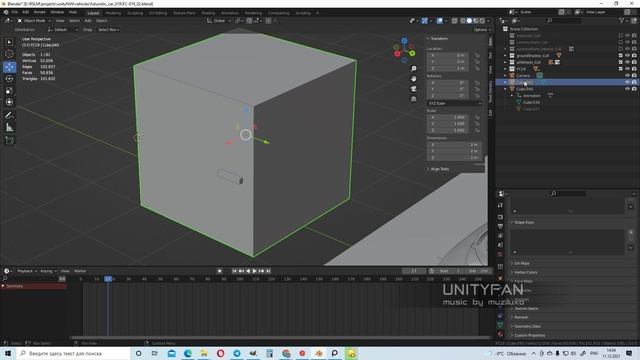Toggle viewport gizmos button
Image resolution: width=640 pixels, height=360 pixels.
click(x=424, y=20)
